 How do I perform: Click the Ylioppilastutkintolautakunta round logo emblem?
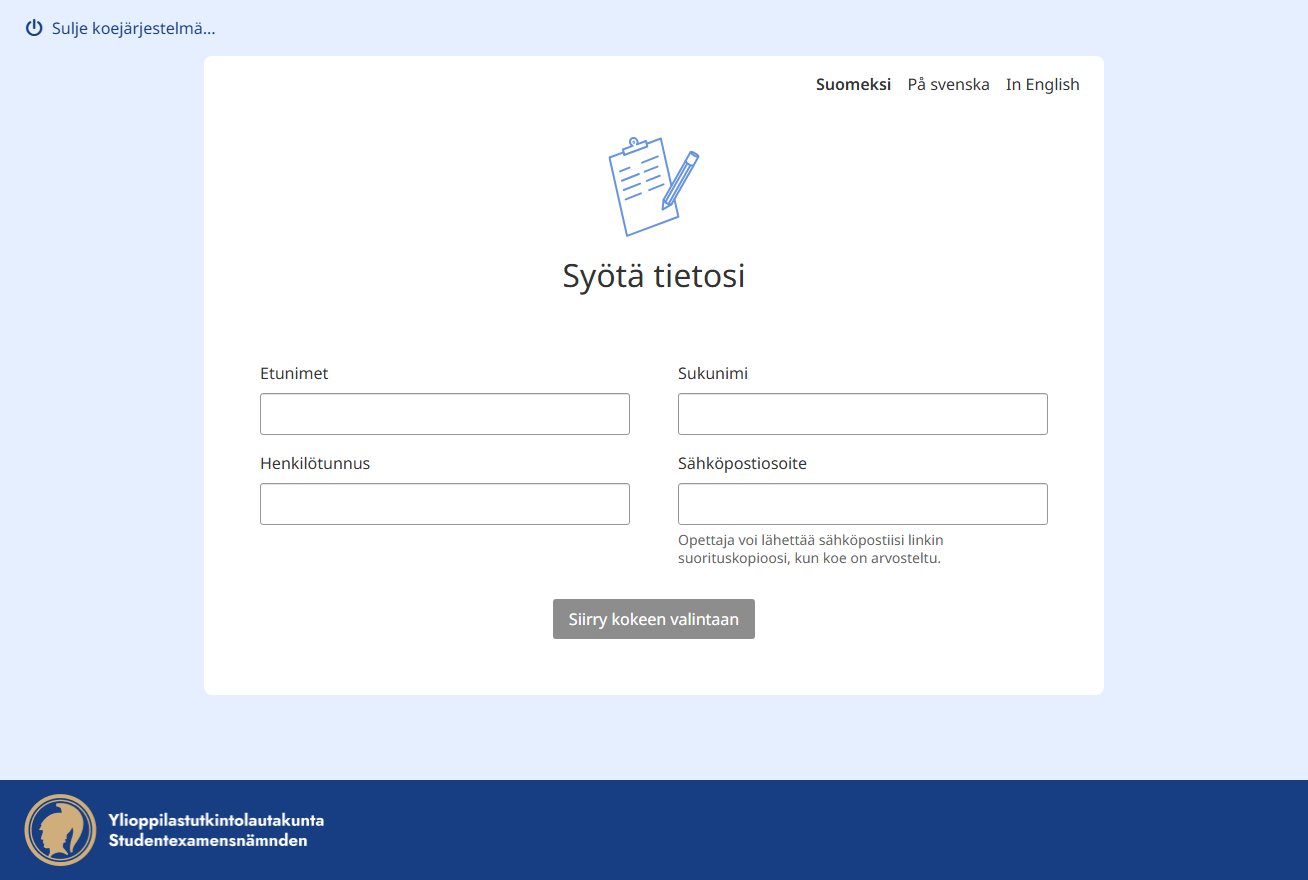(60, 830)
